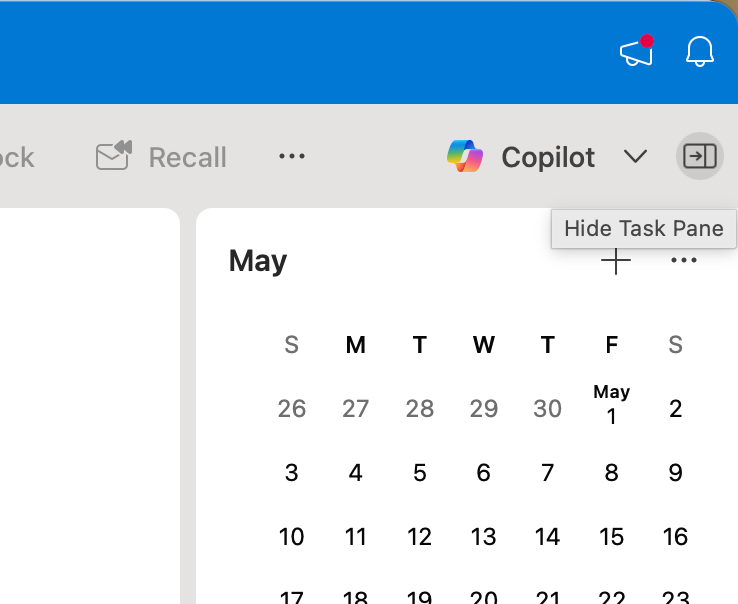This screenshot has height=604, width=738.
Task: Select April 26 in the calendar
Action: (291, 408)
